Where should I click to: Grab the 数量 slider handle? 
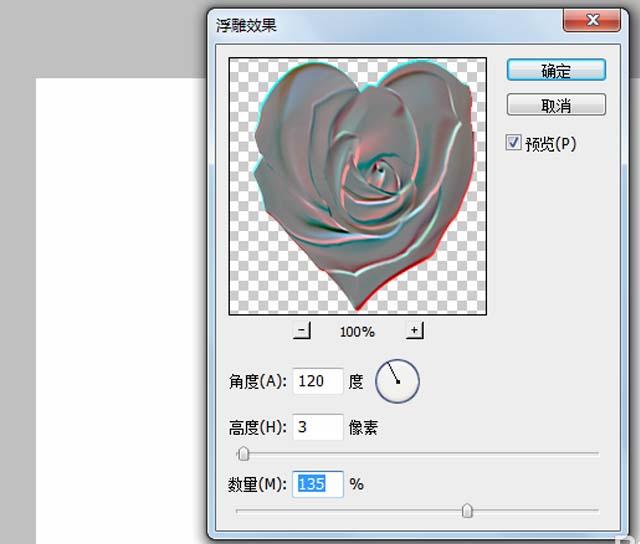point(467,510)
